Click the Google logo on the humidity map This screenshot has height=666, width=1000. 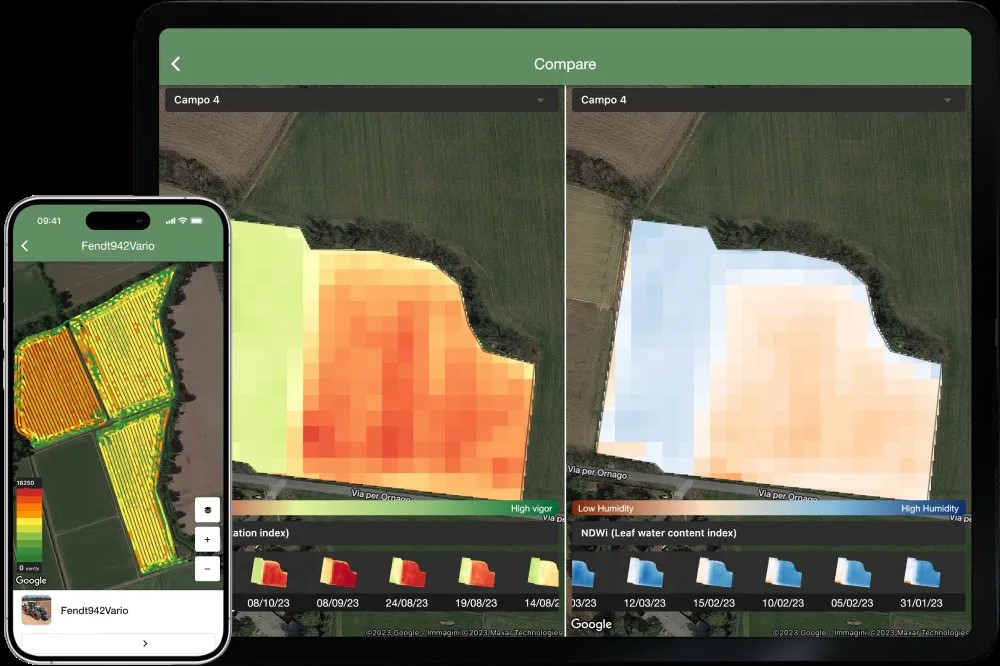pyautogui.click(x=591, y=624)
